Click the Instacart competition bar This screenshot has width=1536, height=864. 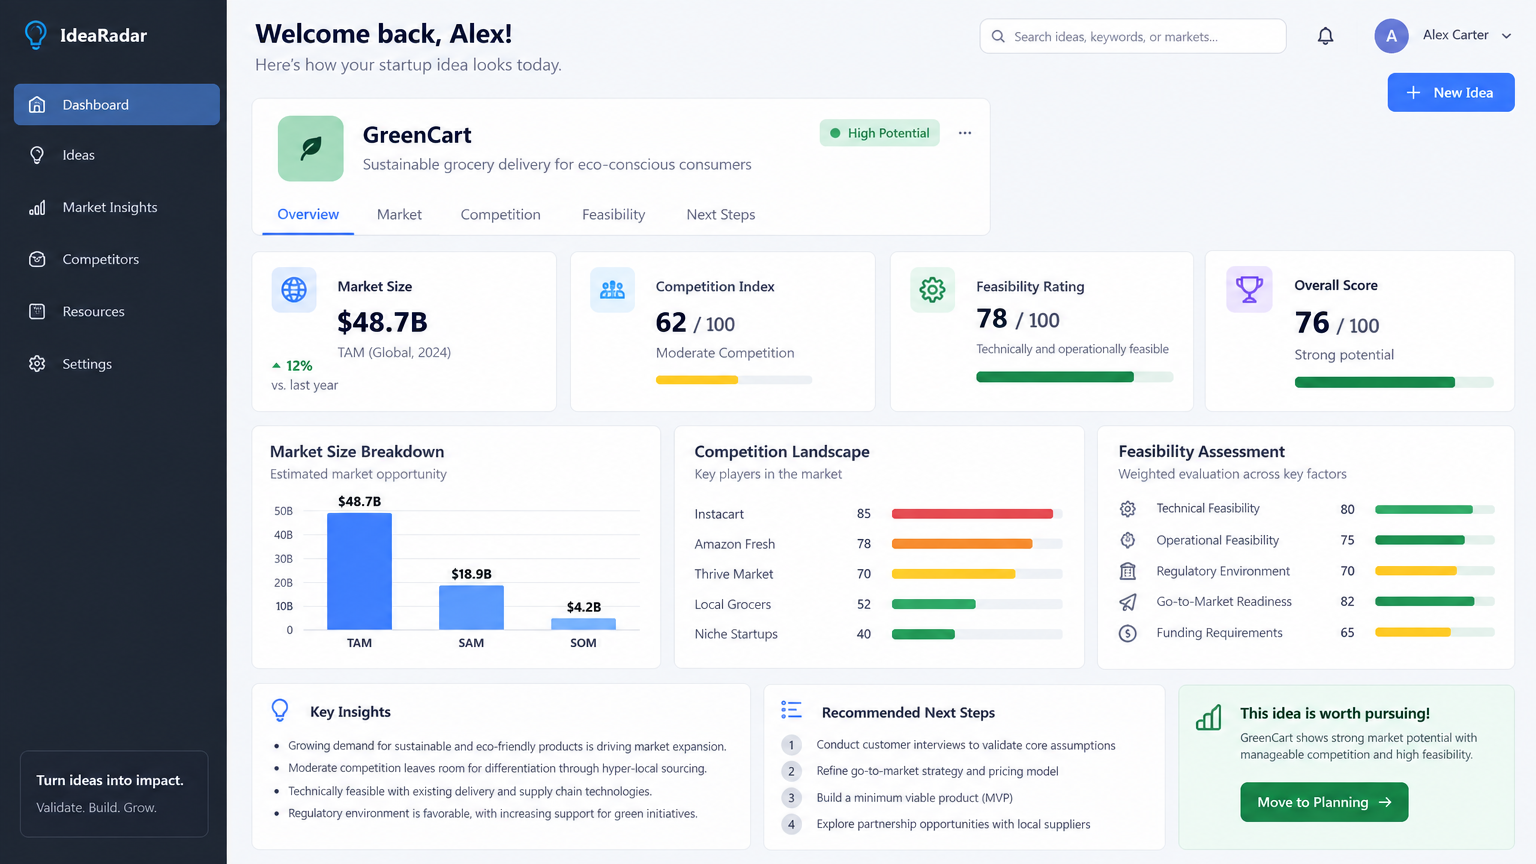[977, 514]
